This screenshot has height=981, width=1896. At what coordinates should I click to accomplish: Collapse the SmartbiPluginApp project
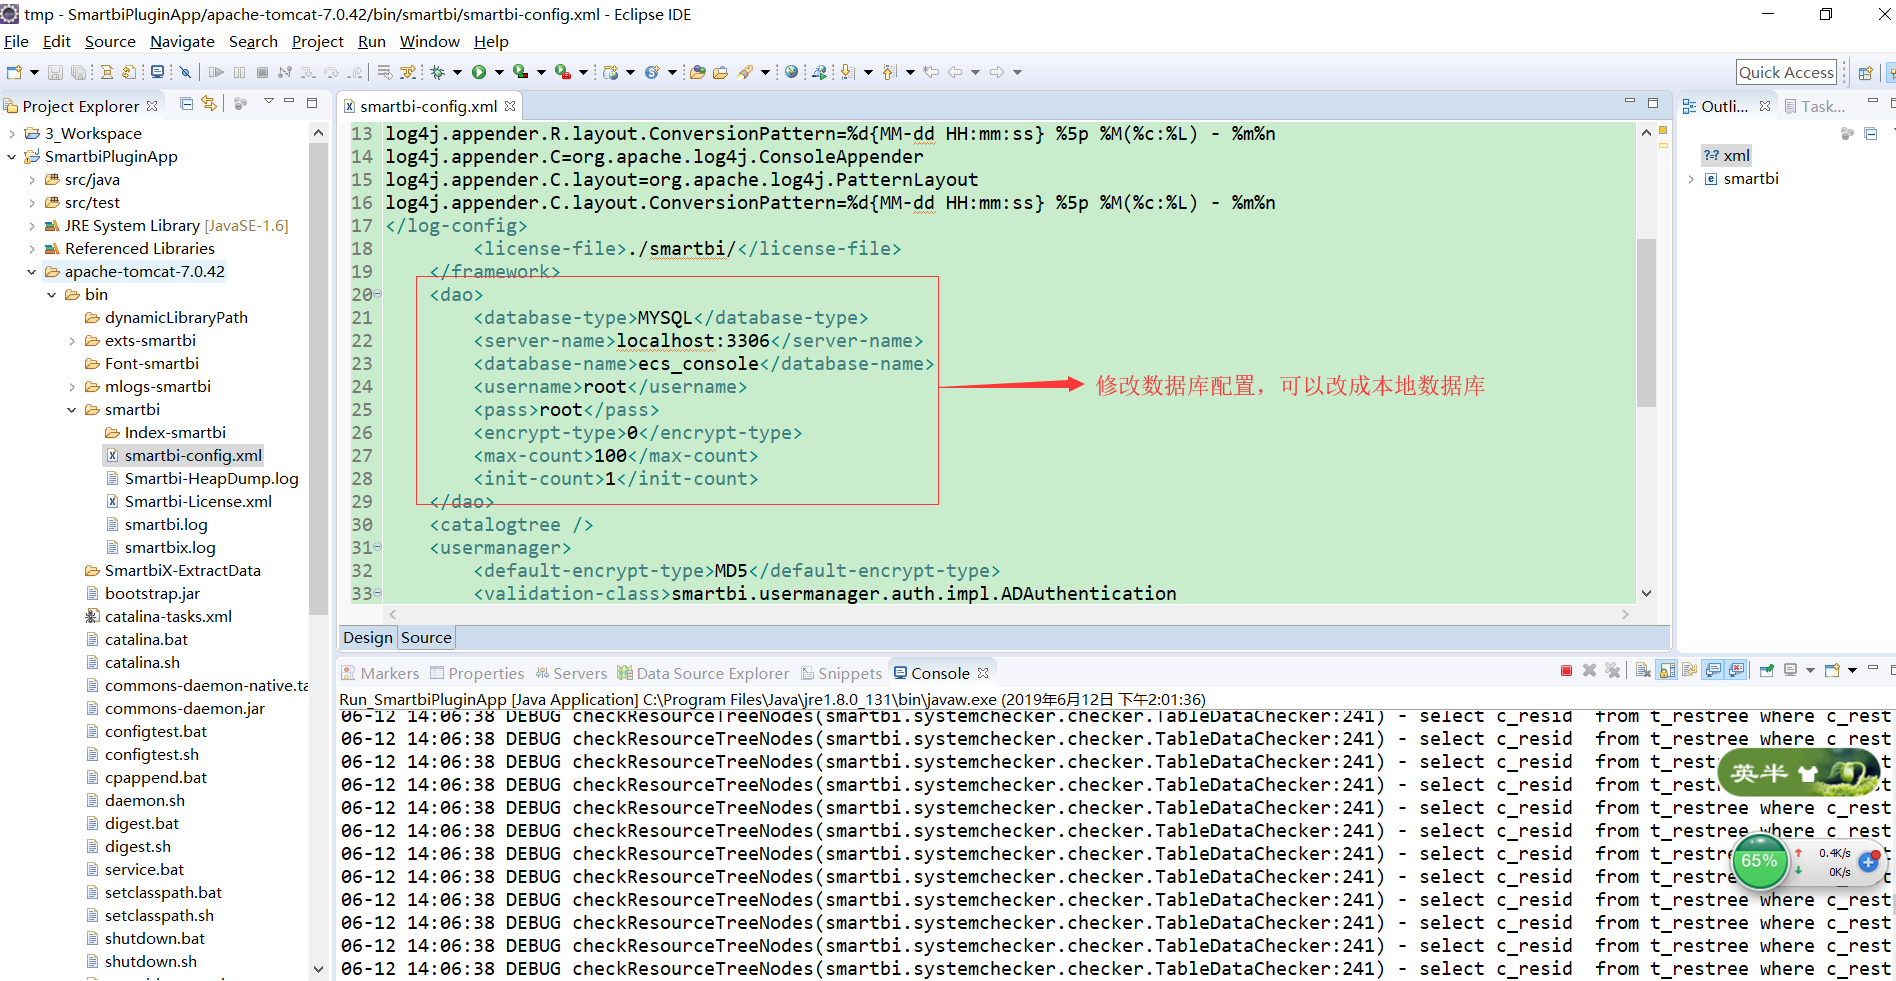pos(11,156)
